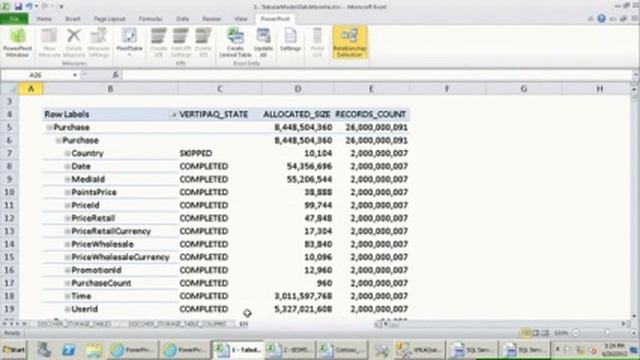This screenshot has height=360, width=640.
Task: Expand the UserId row
Action: pyautogui.click(x=67, y=309)
